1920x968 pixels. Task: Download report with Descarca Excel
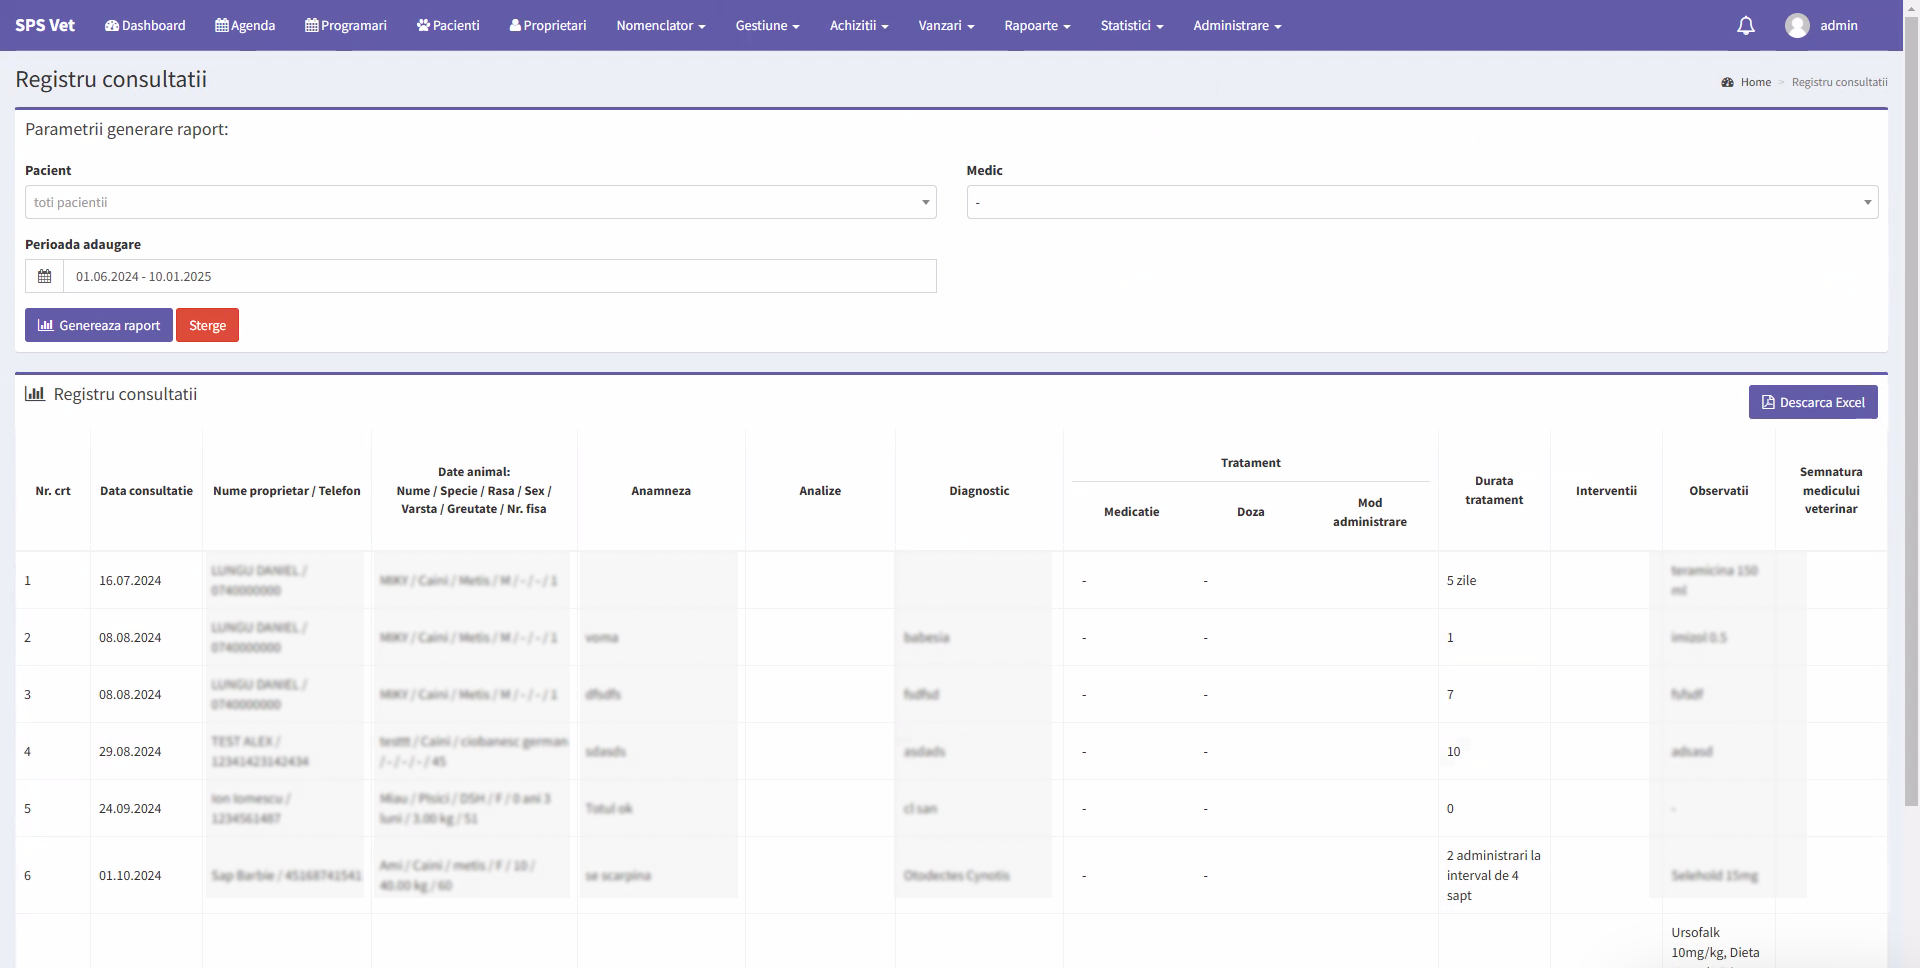(1812, 402)
